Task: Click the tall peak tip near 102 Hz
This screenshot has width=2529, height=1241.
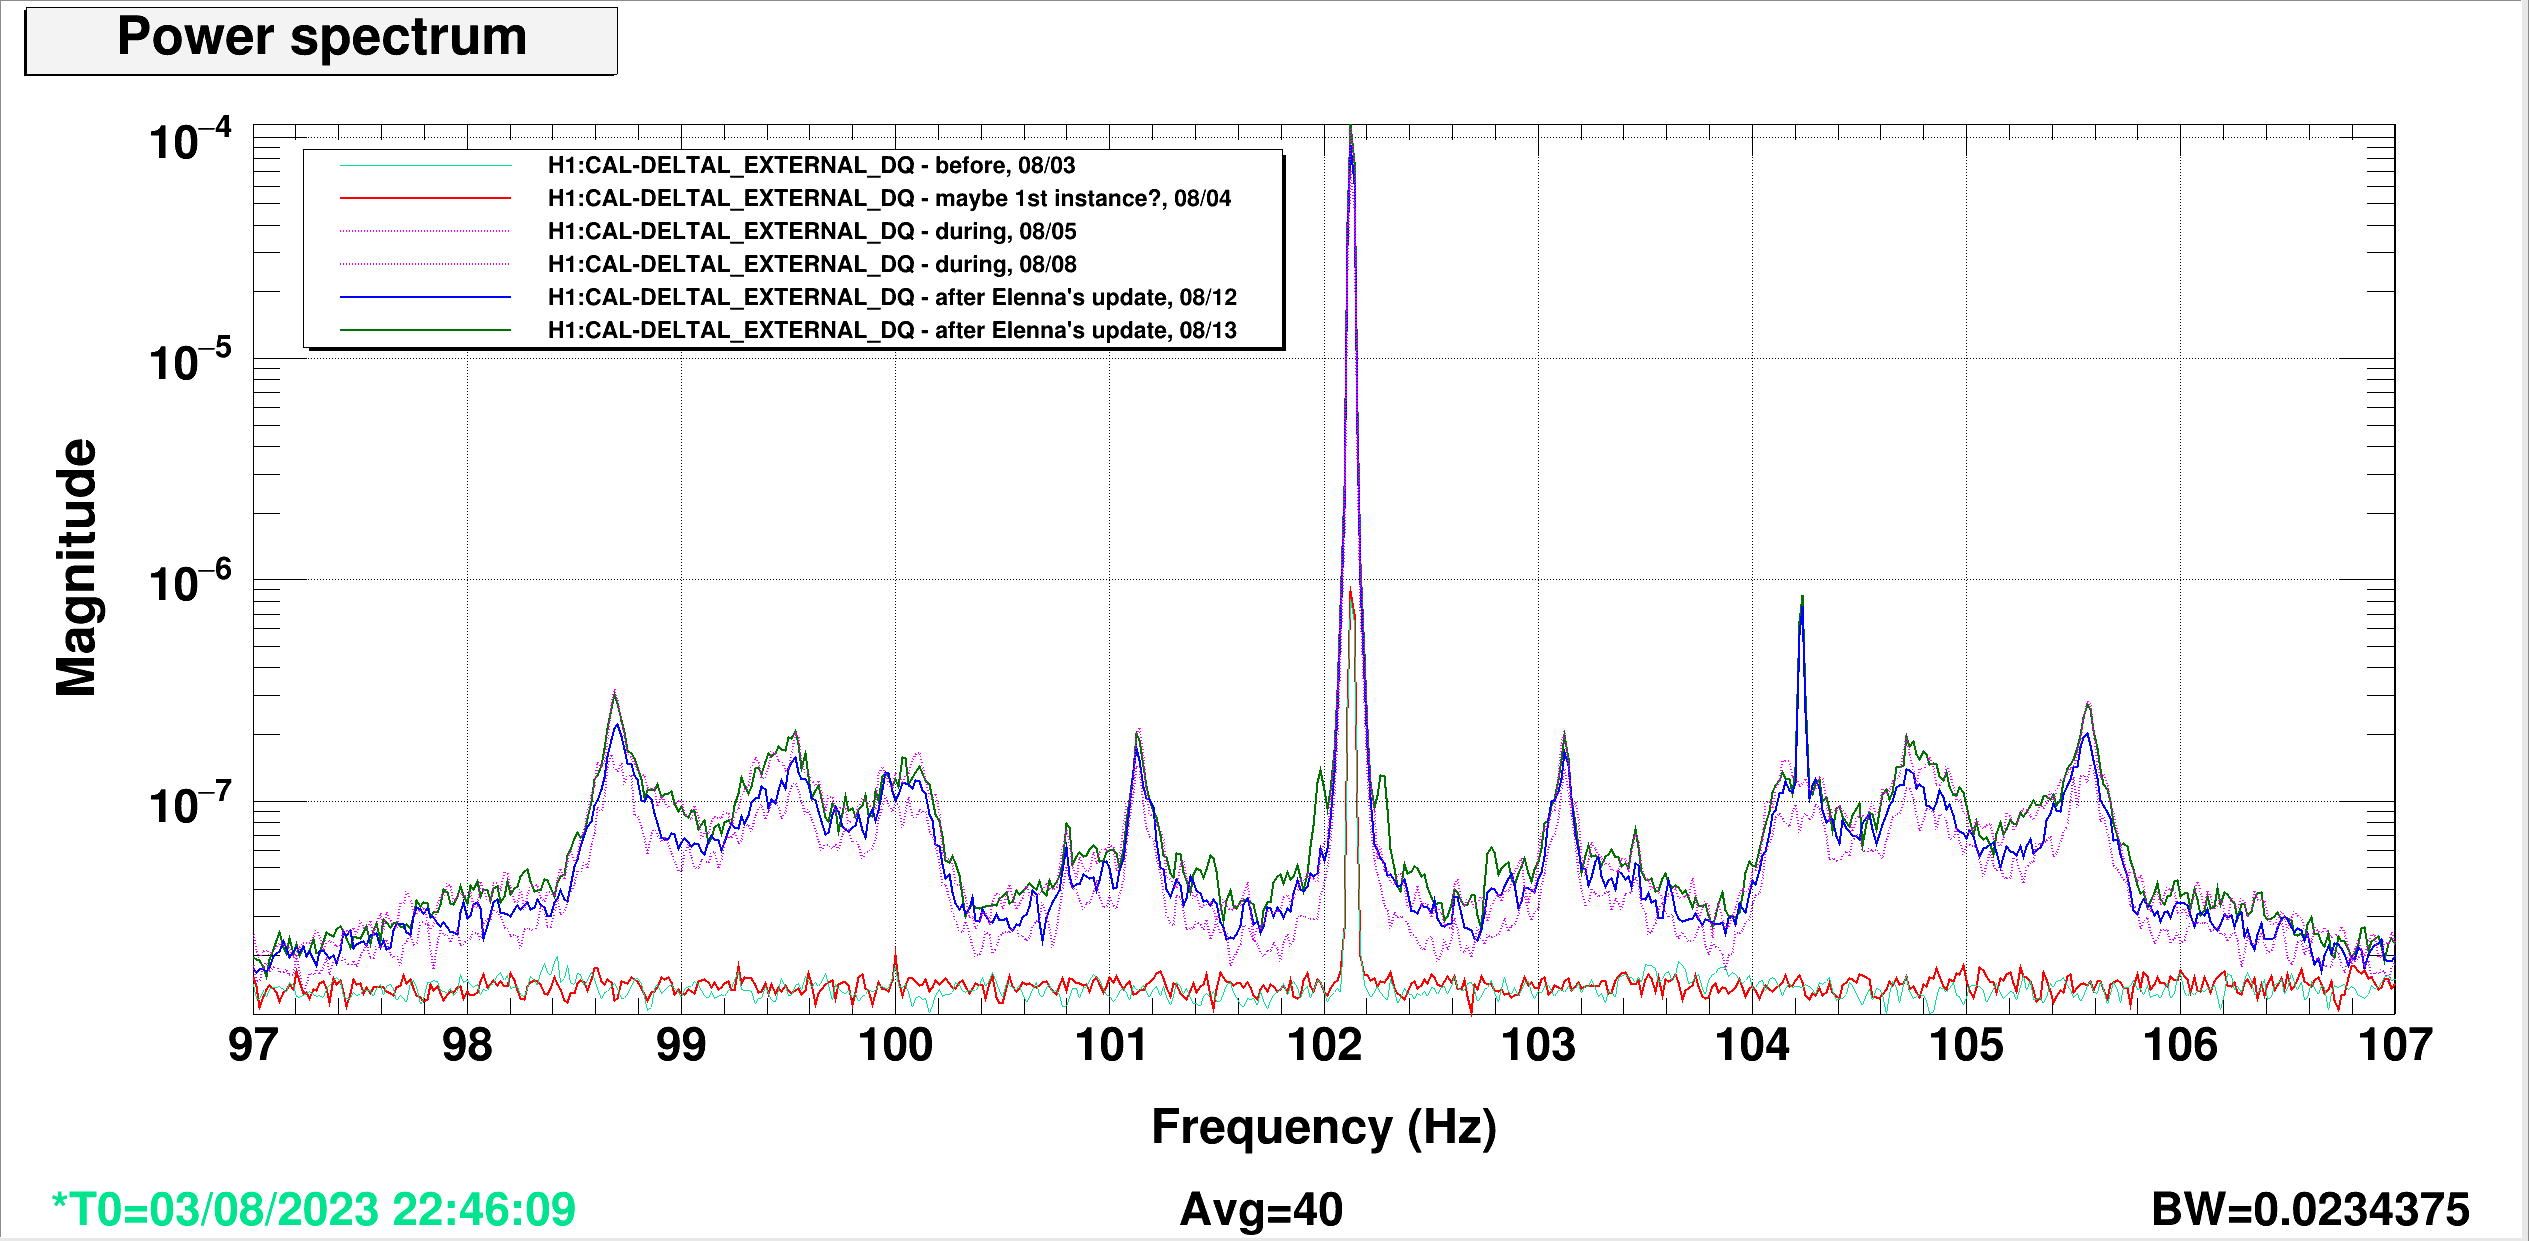Action: tap(1351, 130)
